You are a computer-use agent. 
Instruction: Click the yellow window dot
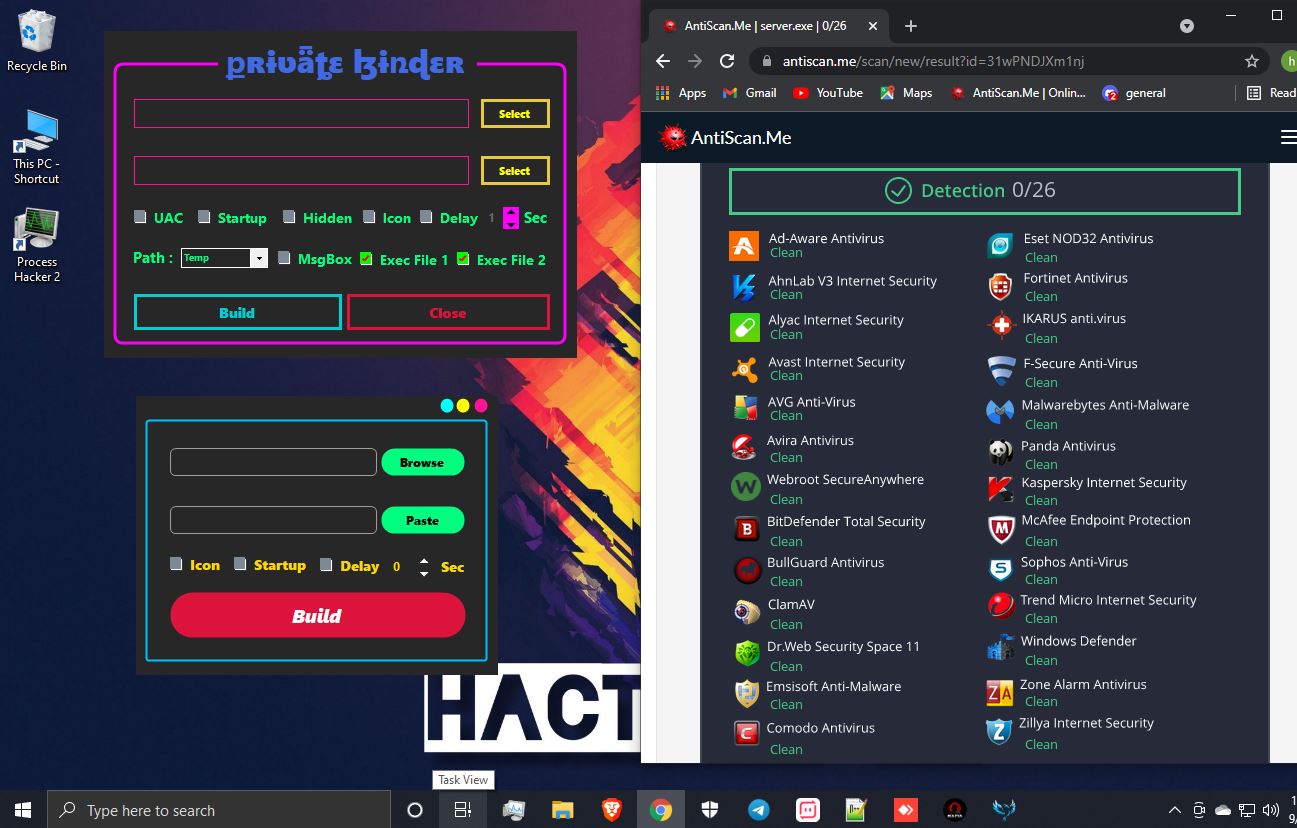(x=463, y=405)
